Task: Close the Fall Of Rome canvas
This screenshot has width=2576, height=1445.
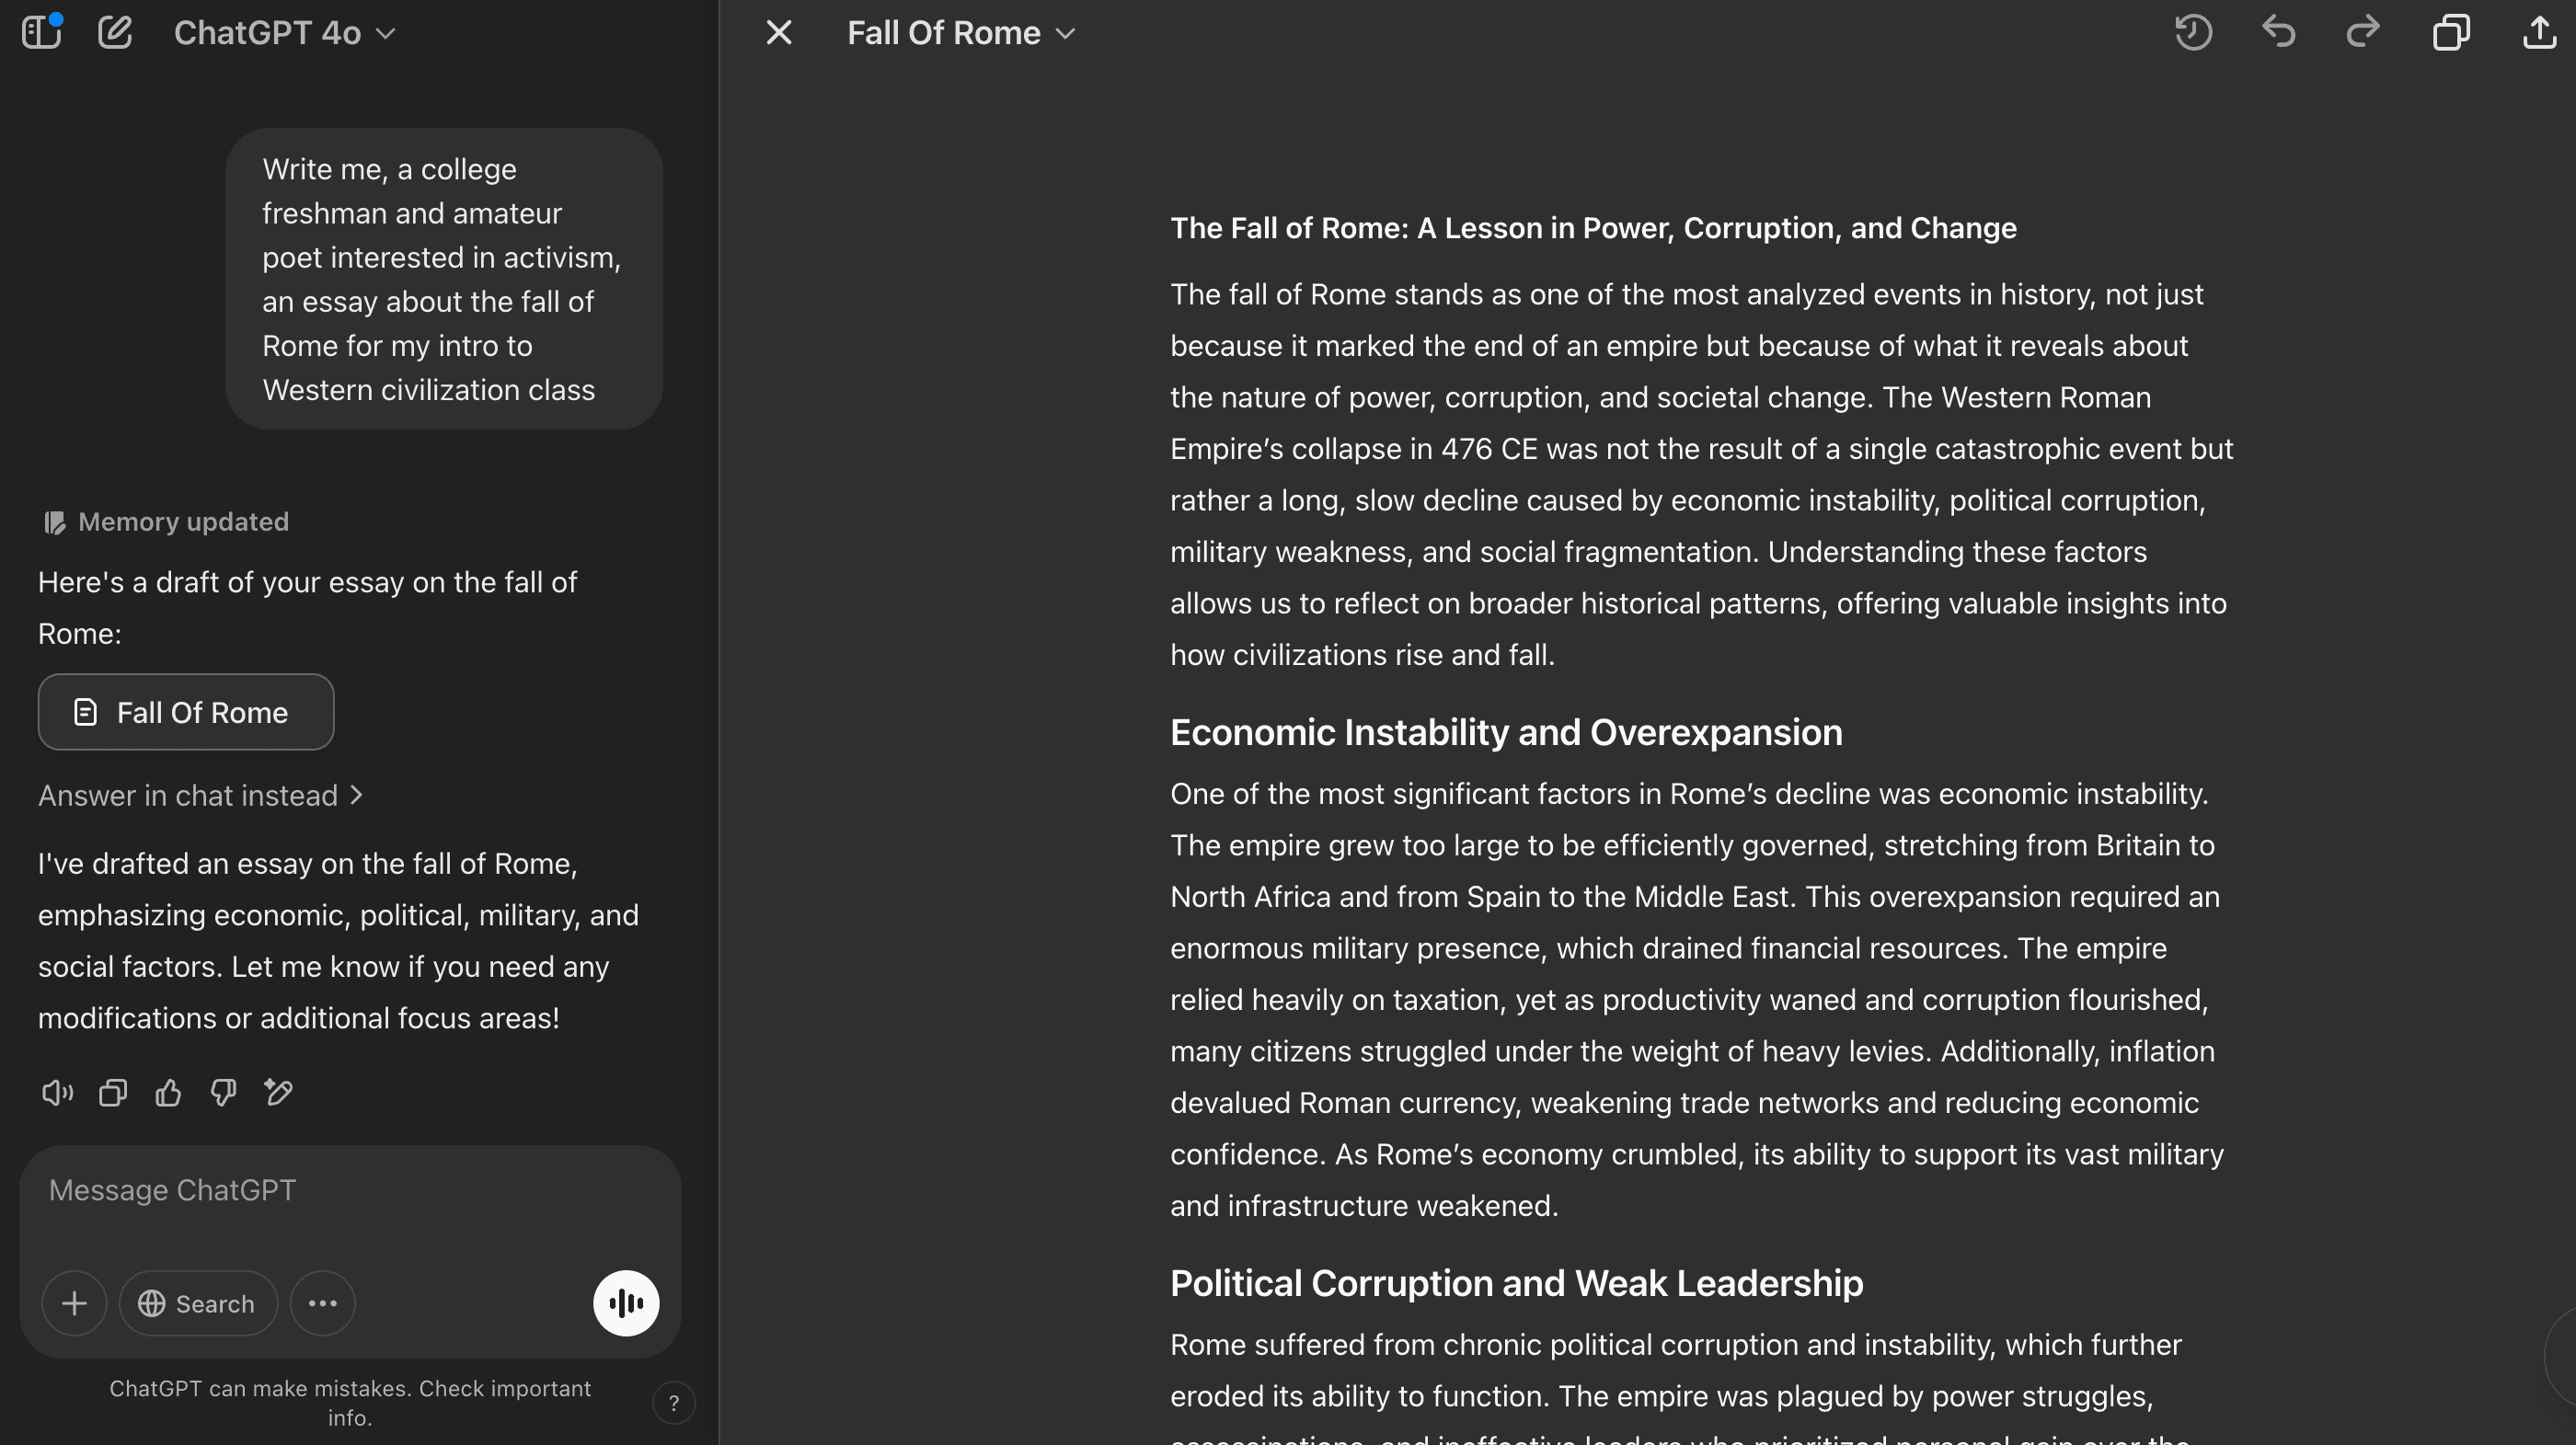Action: 778,33
